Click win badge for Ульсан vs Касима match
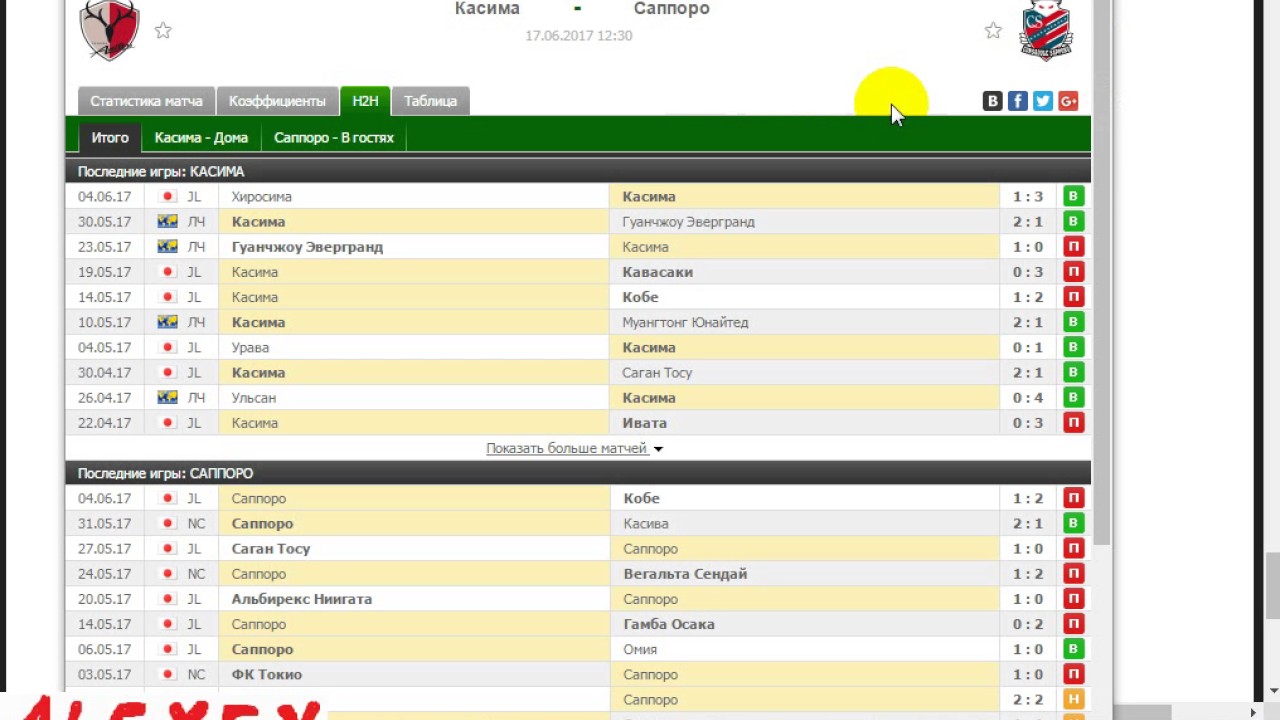1280x720 pixels. (1074, 398)
